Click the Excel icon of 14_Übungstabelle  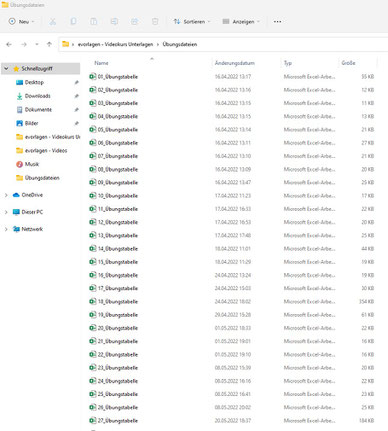[x=93, y=249]
